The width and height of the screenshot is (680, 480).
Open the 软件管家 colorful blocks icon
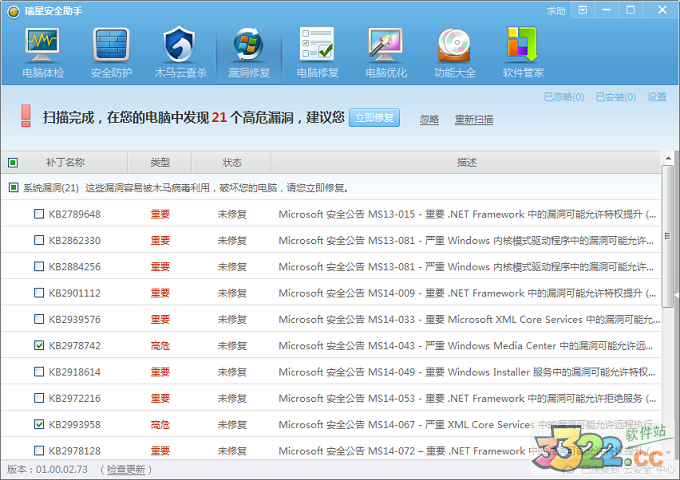pos(523,45)
